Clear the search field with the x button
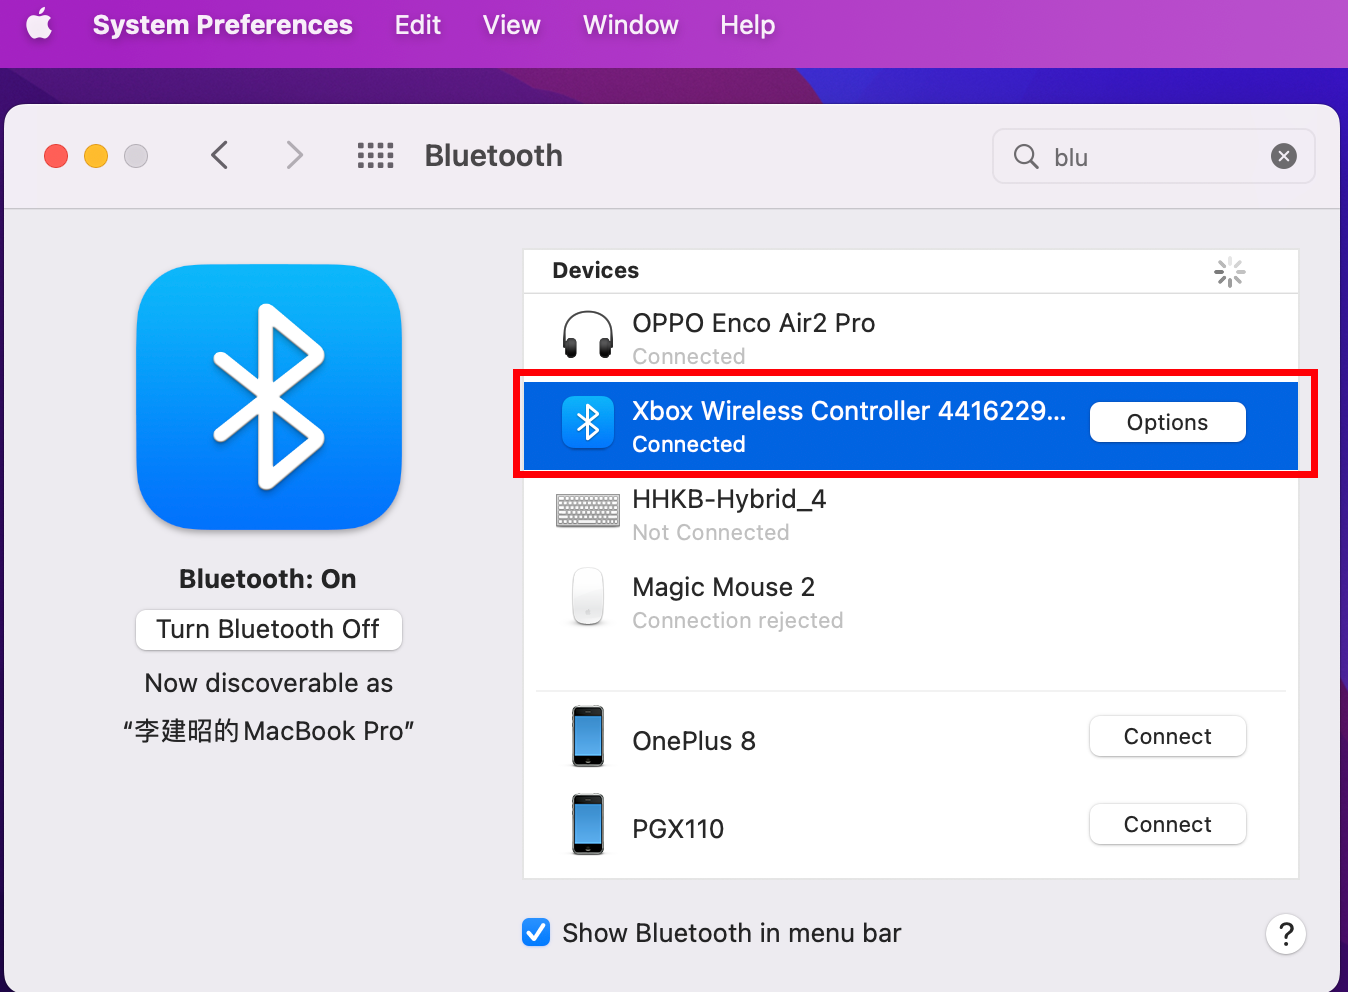1348x992 pixels. pyautogui.click(x=1283, y=156)
